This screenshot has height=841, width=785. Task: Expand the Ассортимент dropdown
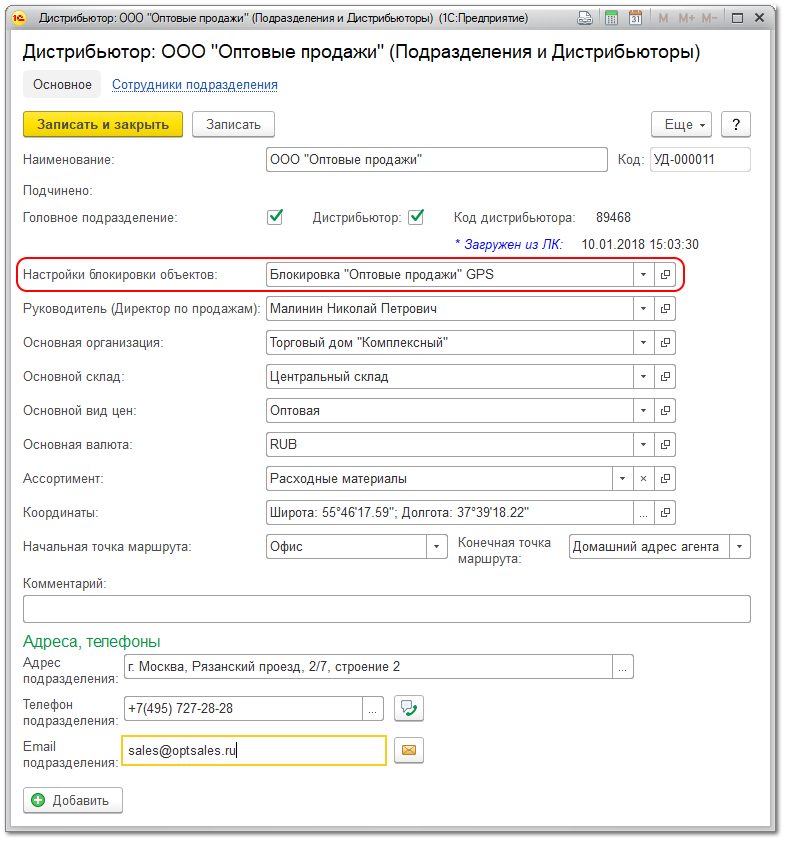click(623, 478)
